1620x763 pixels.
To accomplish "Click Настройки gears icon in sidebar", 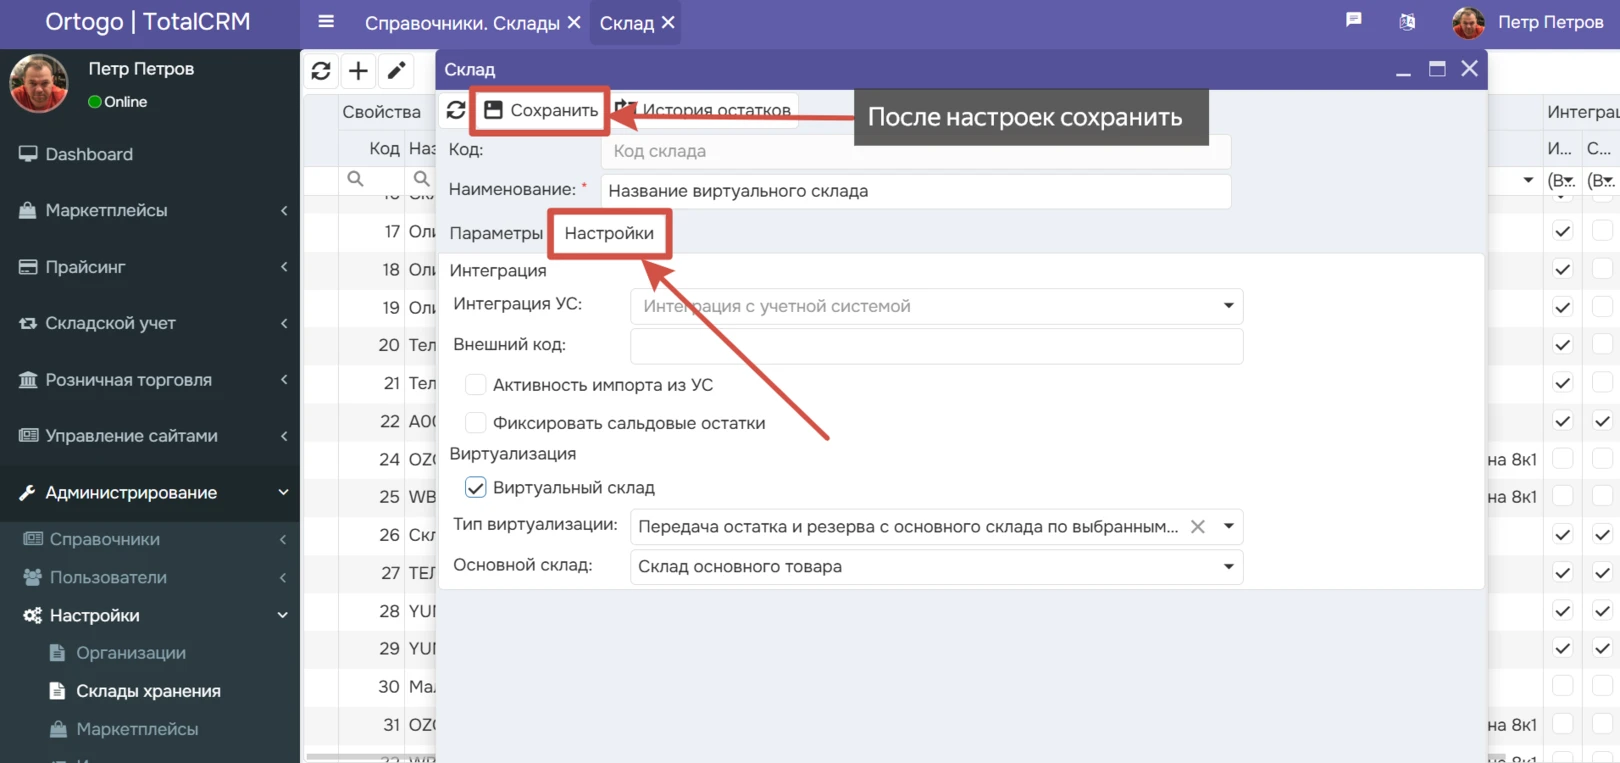I will 33,615.
